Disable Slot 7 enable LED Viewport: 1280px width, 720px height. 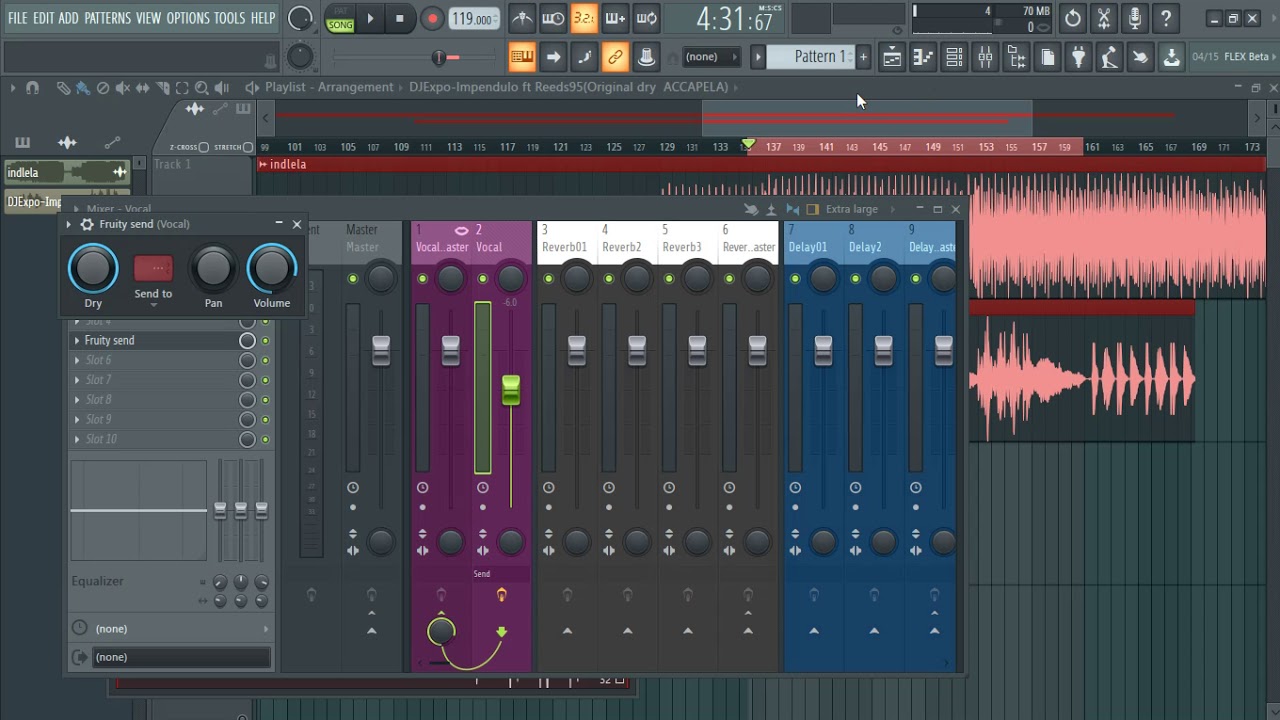tap(265, 380)
